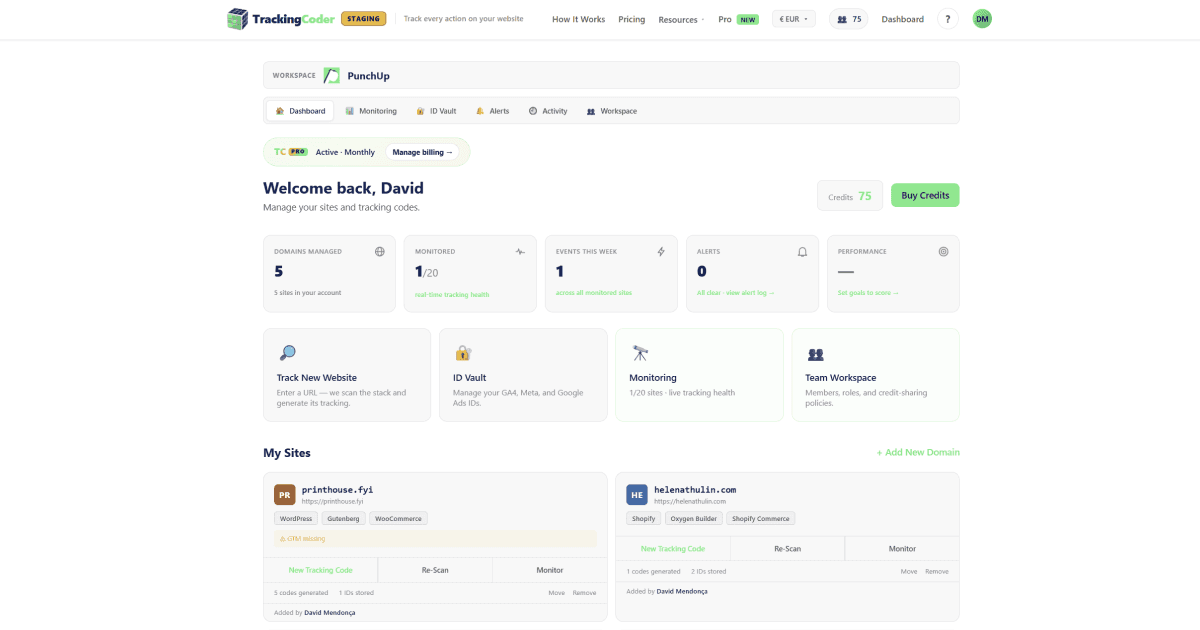Click the WordPress tag on printhouse.fyi
This screenshot has height=630, width=1200.
296,518
